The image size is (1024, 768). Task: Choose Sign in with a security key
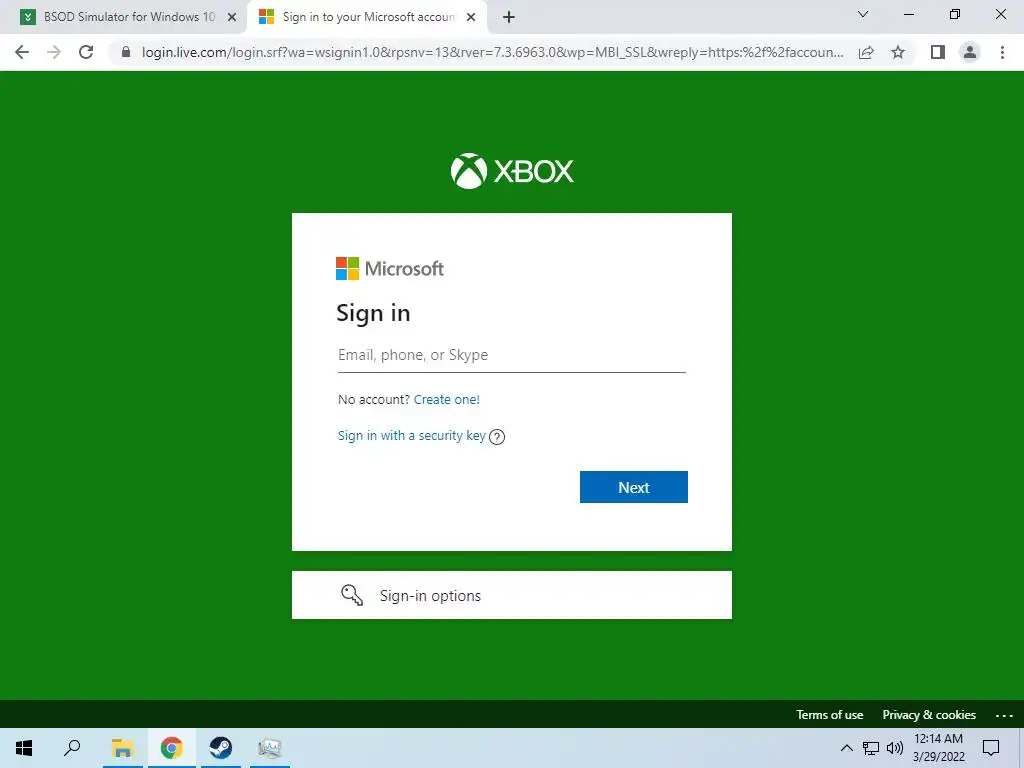click(x=411, y=436)
